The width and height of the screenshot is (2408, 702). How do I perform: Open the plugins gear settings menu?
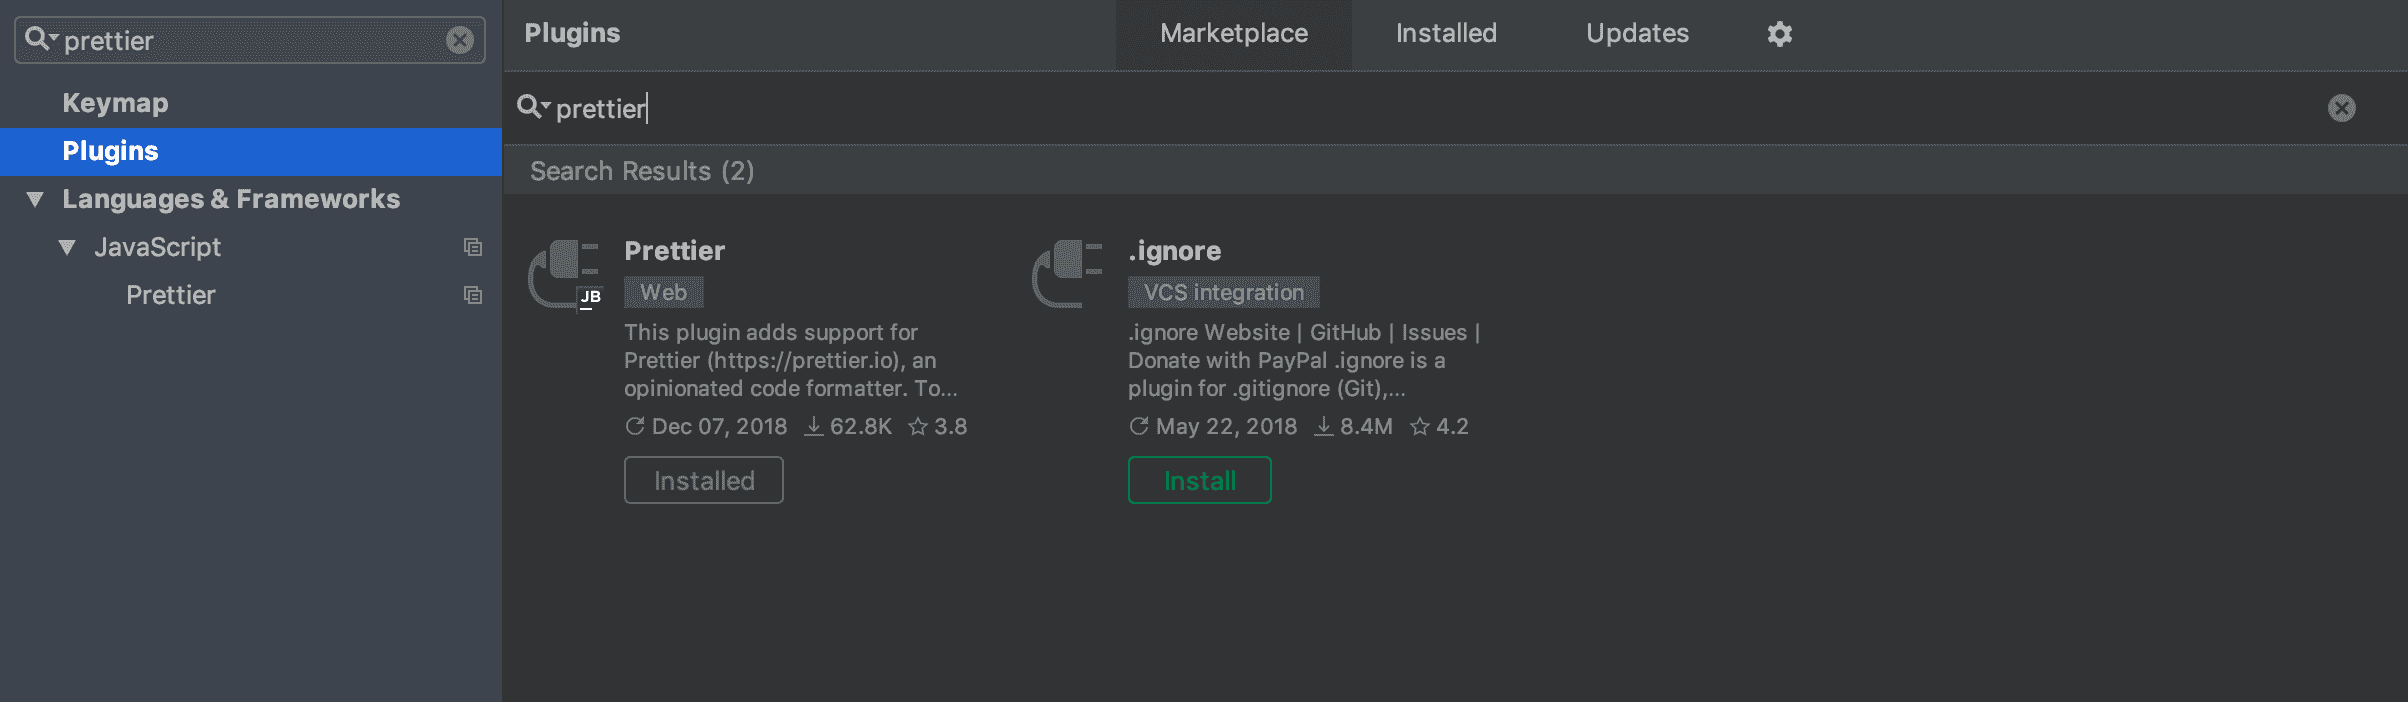coord(1779,34)
